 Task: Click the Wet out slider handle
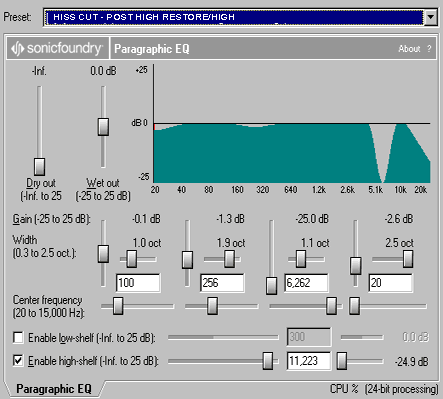[x=103, y=127]
